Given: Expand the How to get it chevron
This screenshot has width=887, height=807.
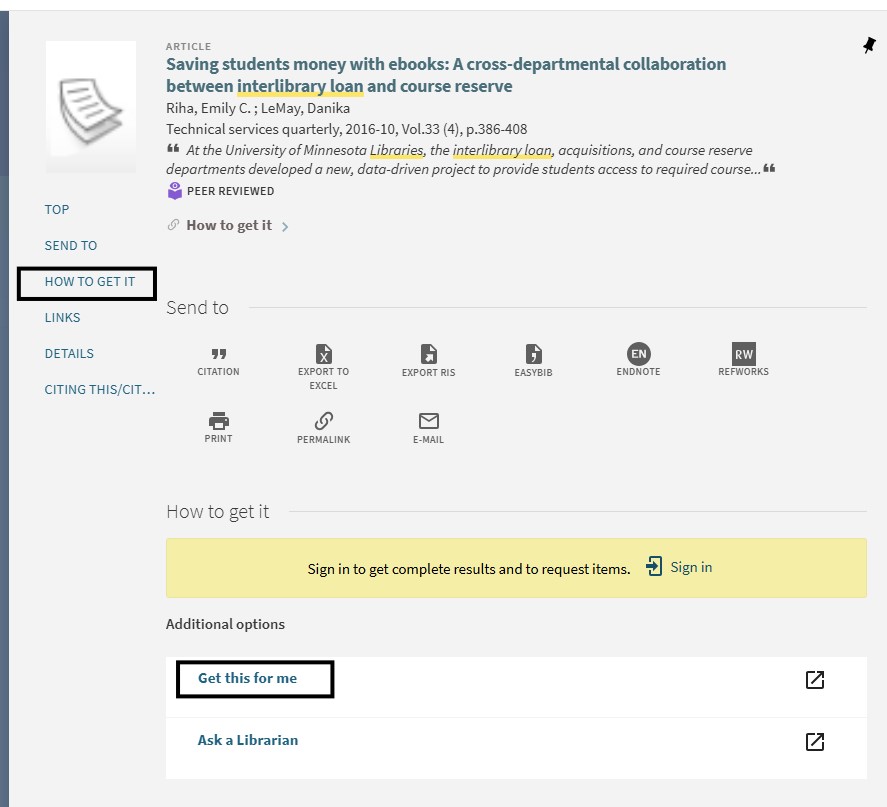Looking at the screenshot, I should tap(285, 227).
